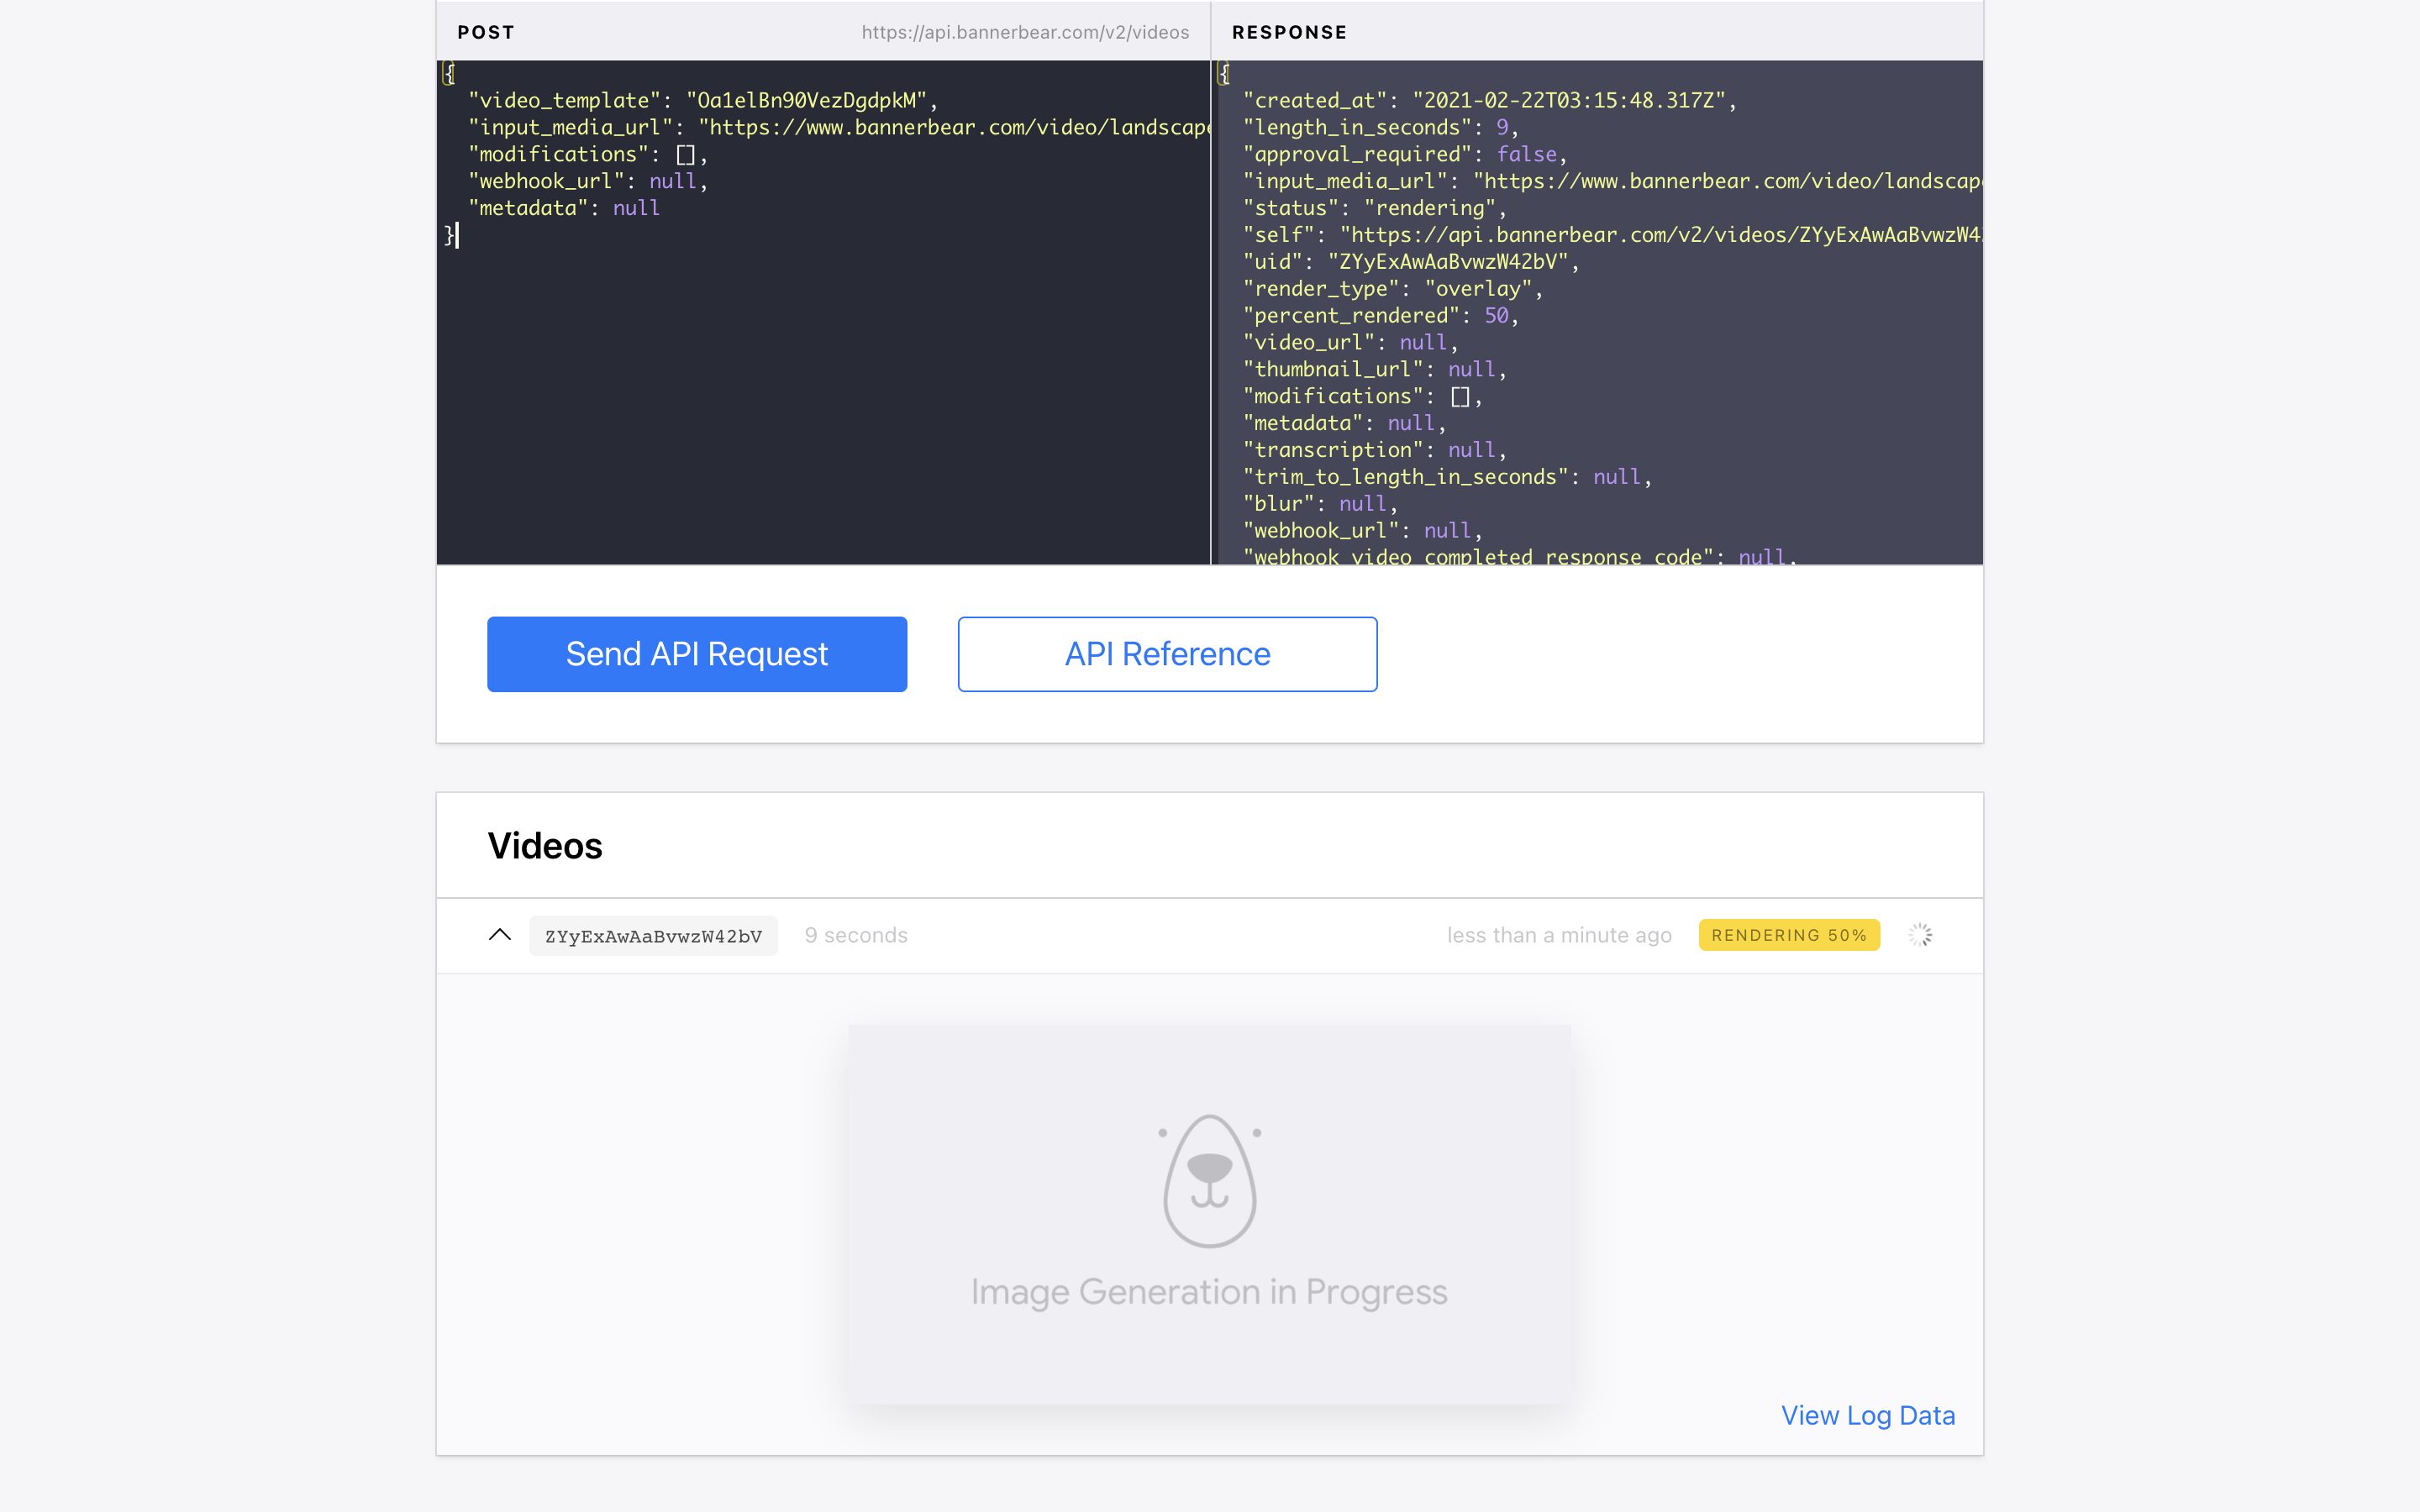Click the RESPONSE panel header
The image size is (2420, 1512).
coord(1289,32)
